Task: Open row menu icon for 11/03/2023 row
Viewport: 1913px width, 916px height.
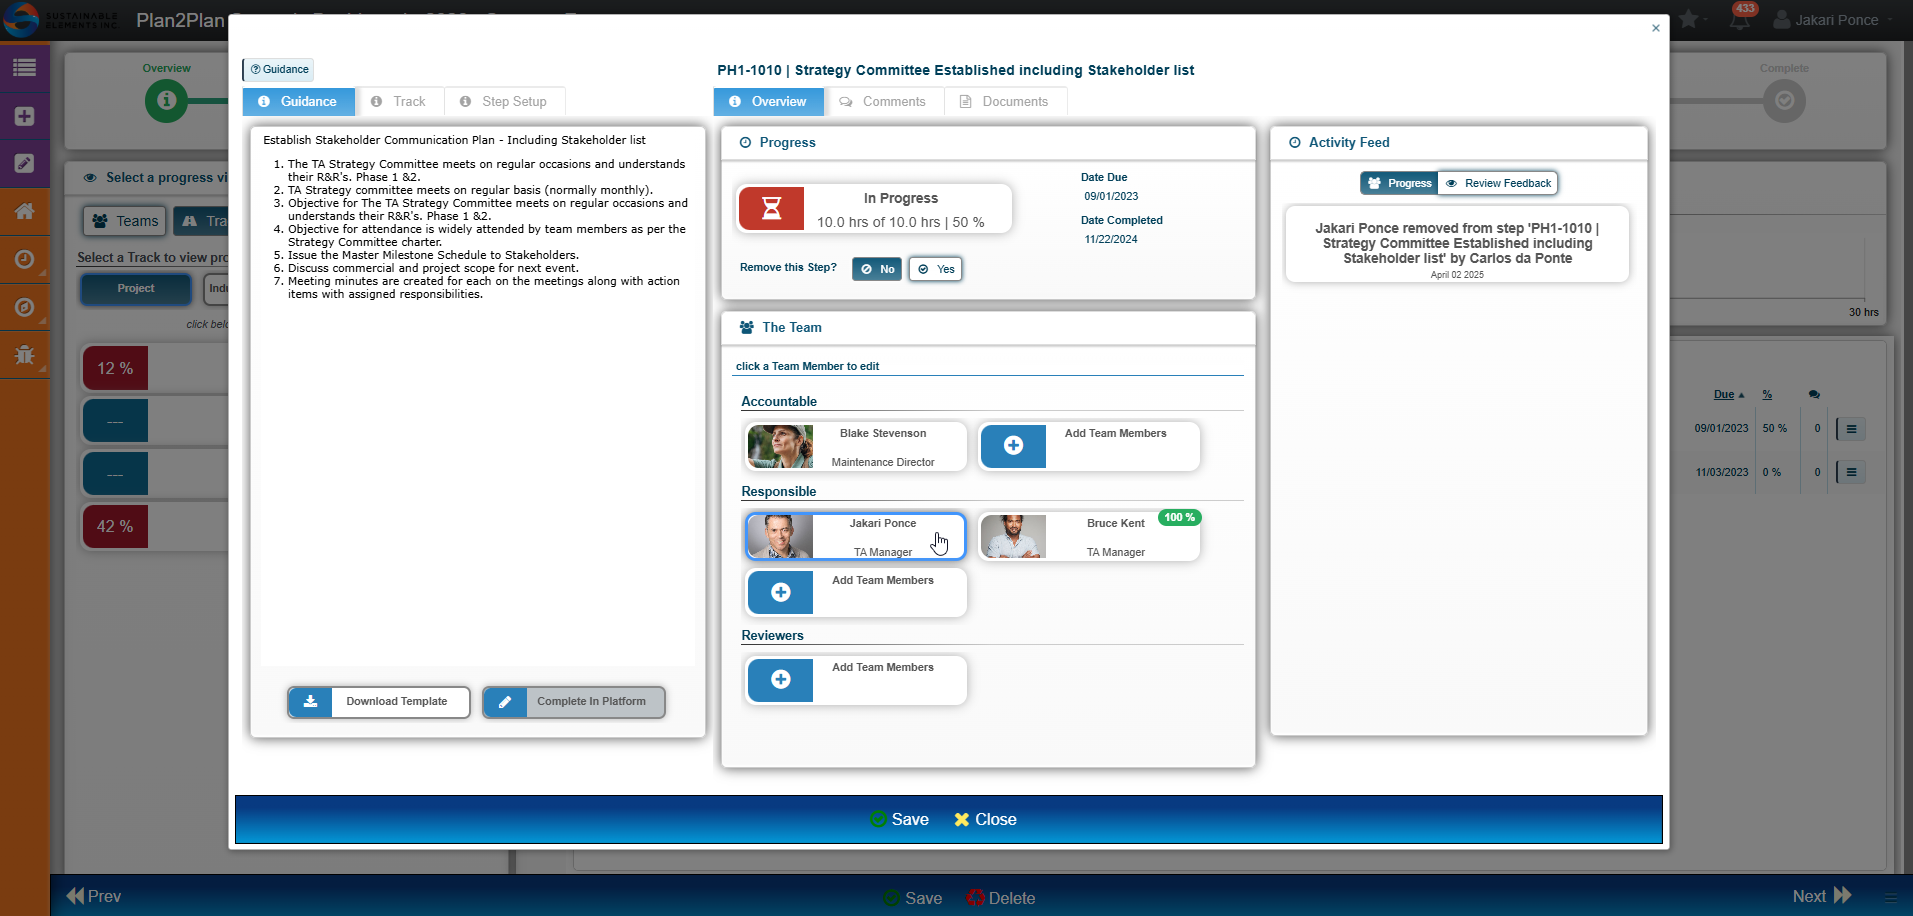Action: (x=1851, y=472)
